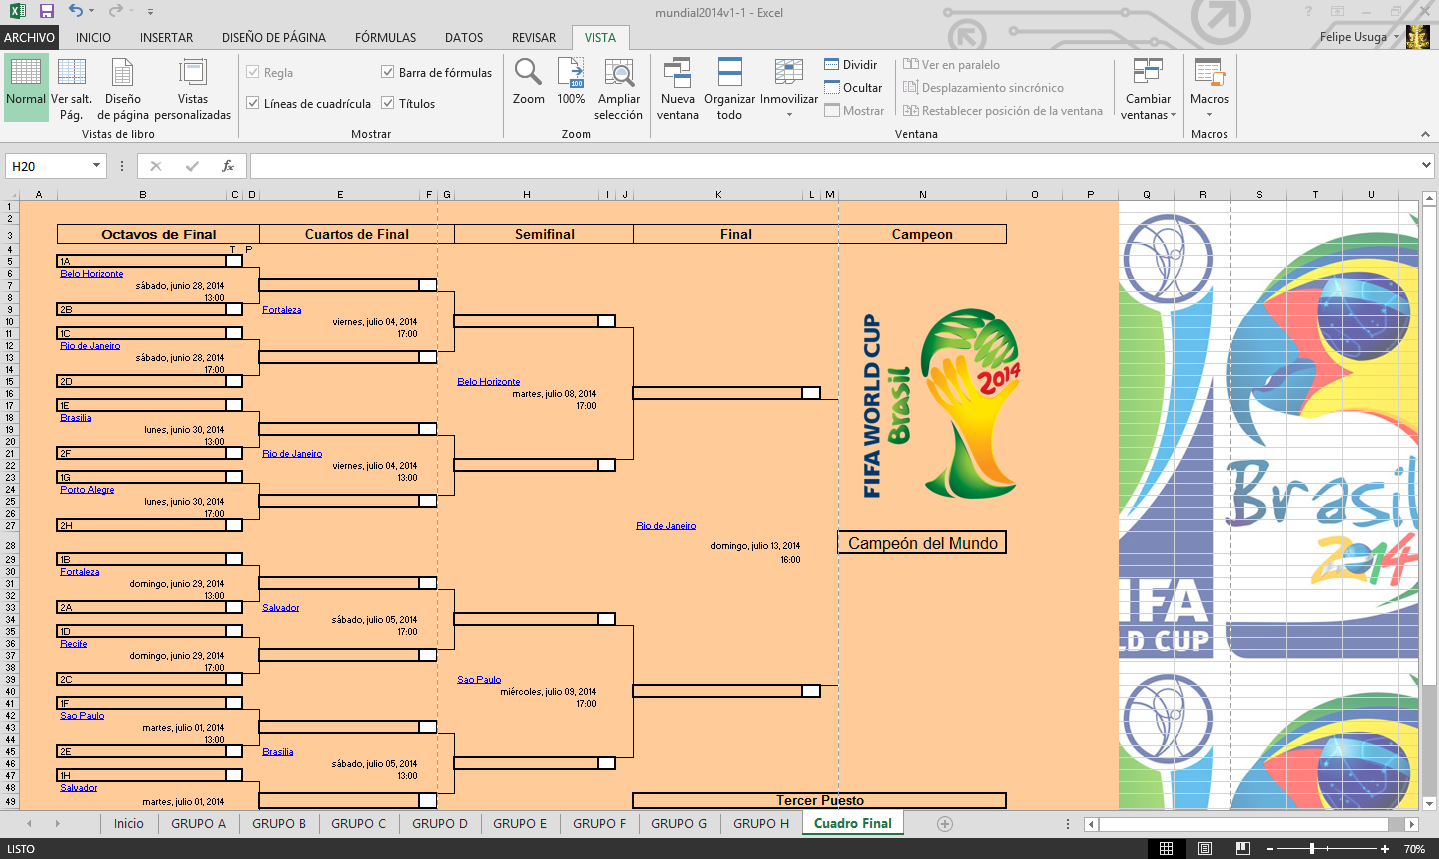
Task: Click Organizar todo windows
Action: click(729, 87)
